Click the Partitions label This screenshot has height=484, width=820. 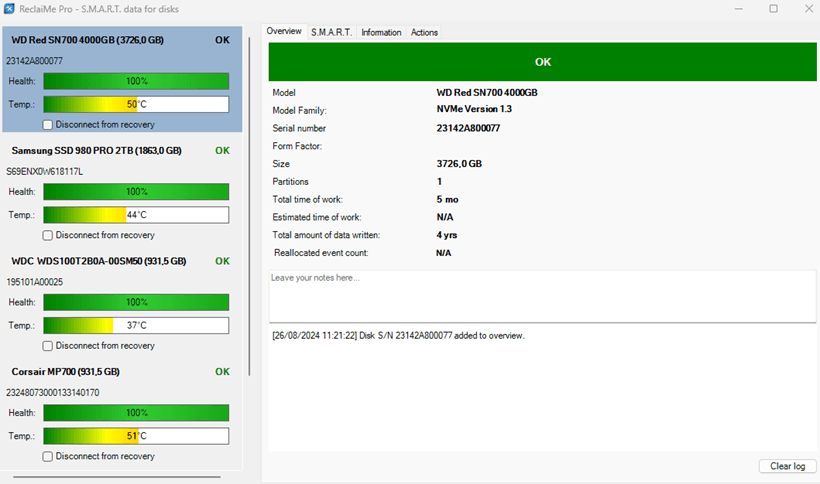coord(290,182)
